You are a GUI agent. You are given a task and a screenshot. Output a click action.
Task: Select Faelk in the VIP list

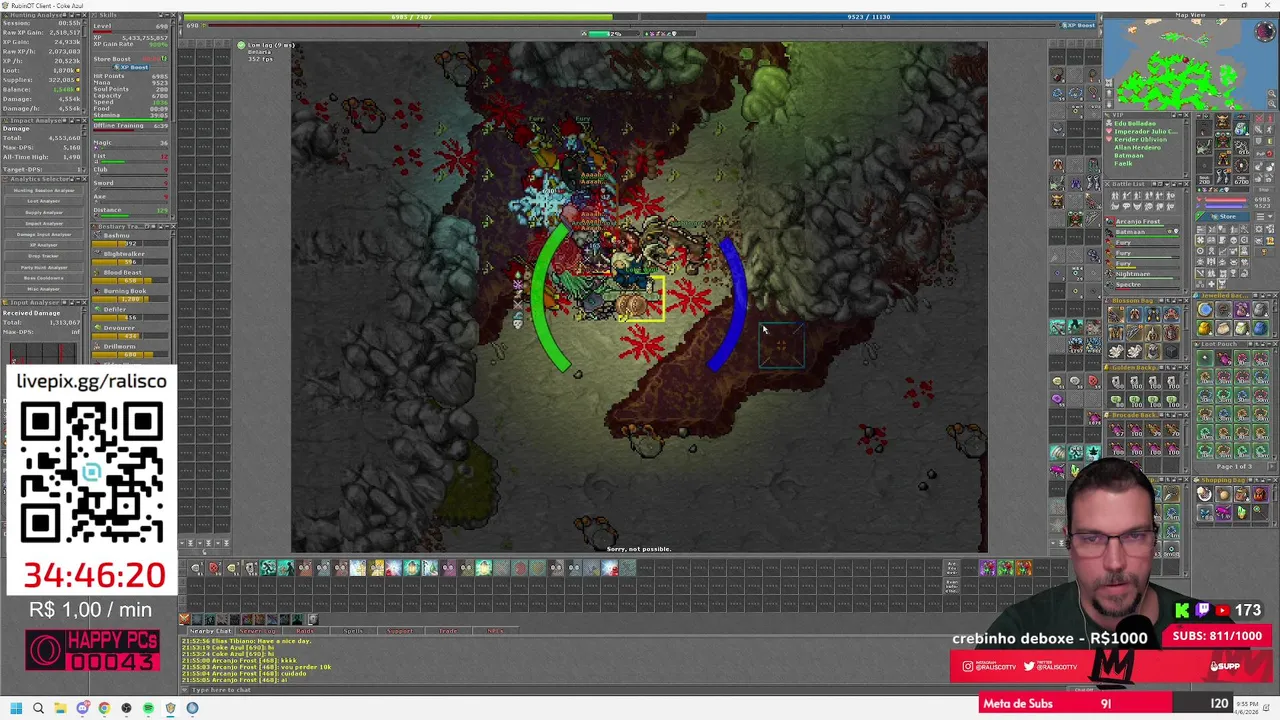pyautogui.click(x=1123, y=164)
